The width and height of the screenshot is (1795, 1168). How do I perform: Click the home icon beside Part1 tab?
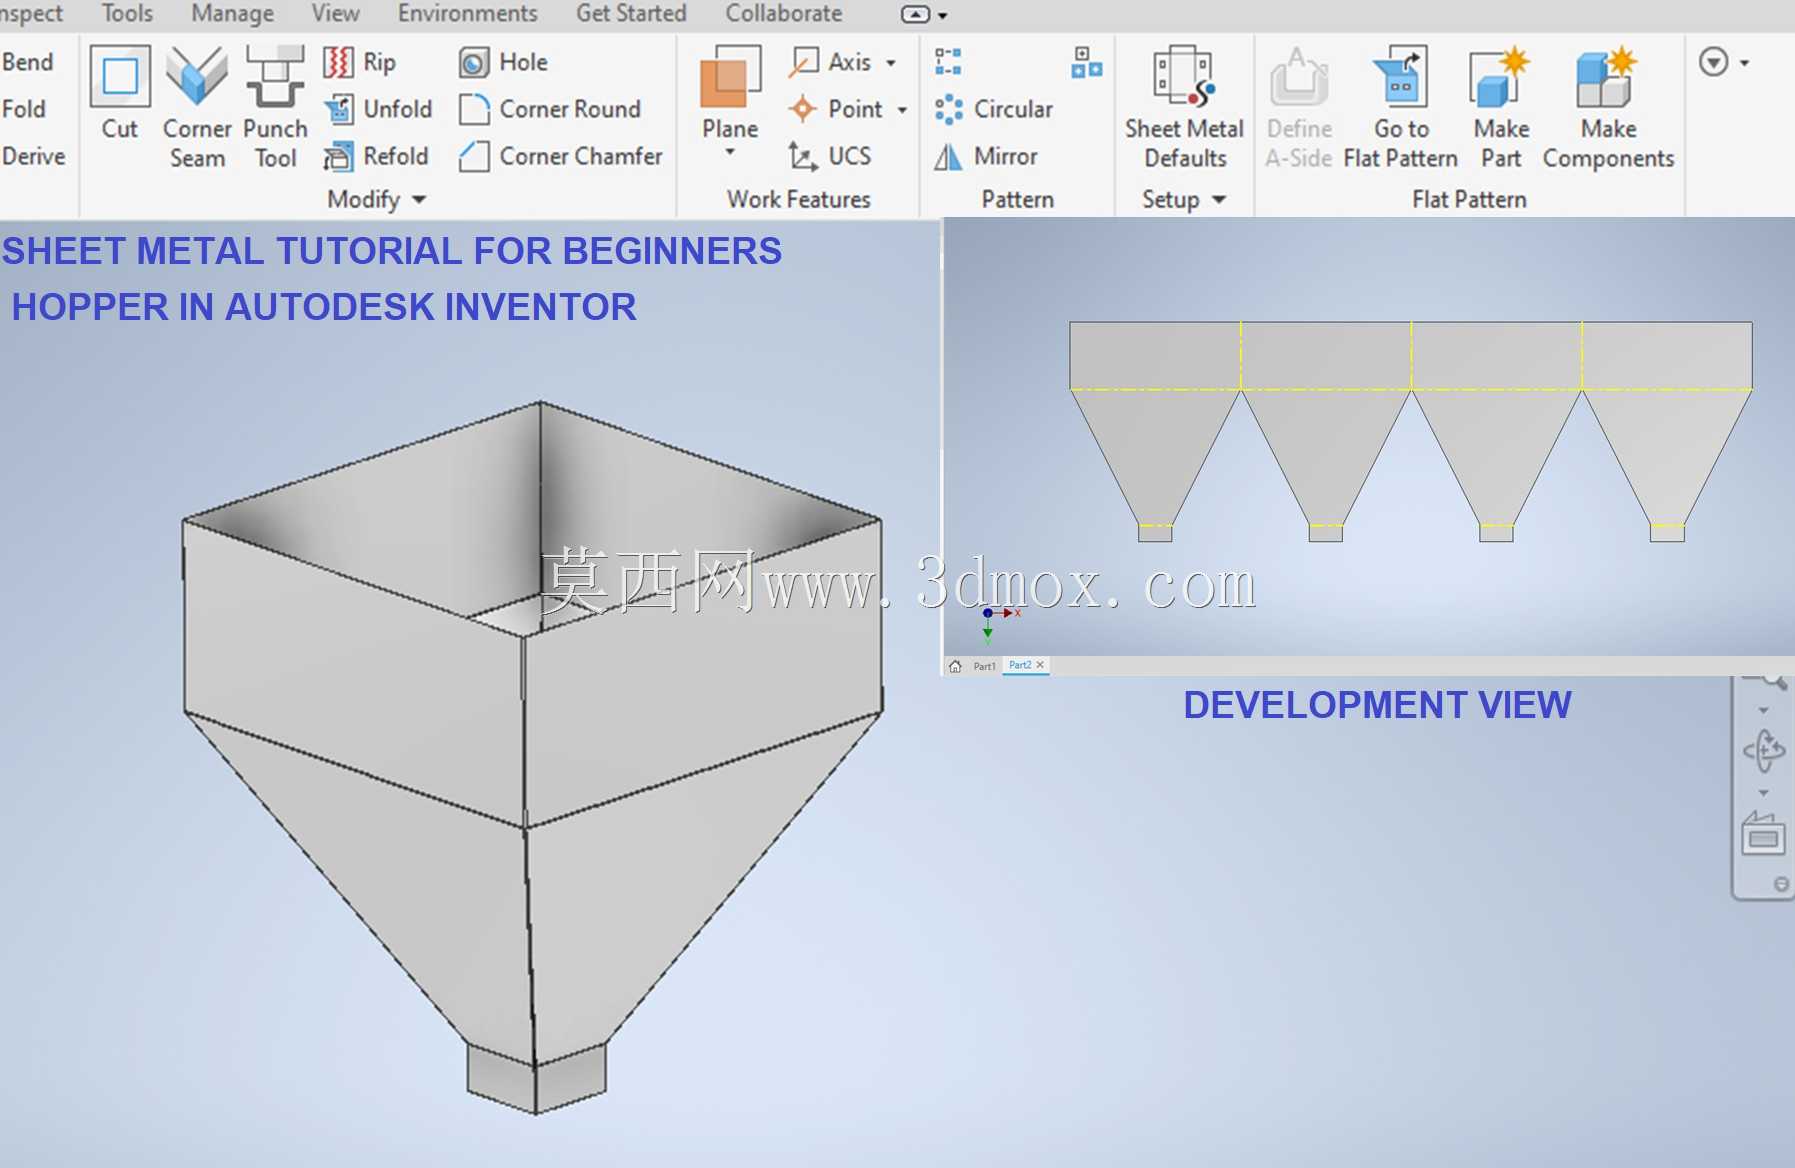pos(956,666)
